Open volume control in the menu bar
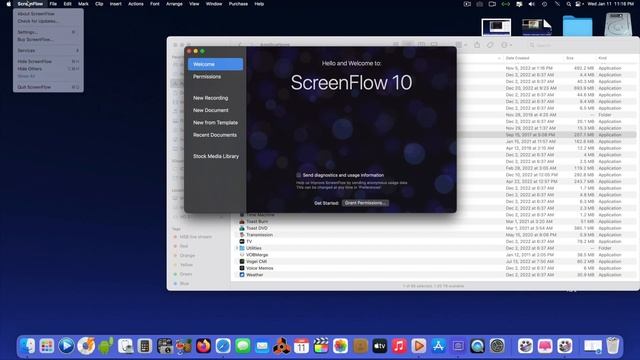640x360 pixels. coord(531,4)
